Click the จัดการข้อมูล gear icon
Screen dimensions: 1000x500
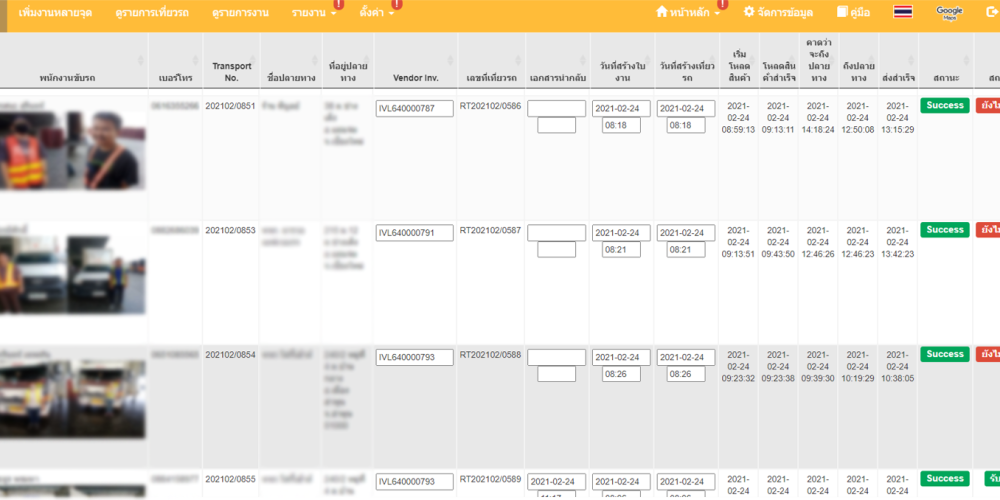749,12
